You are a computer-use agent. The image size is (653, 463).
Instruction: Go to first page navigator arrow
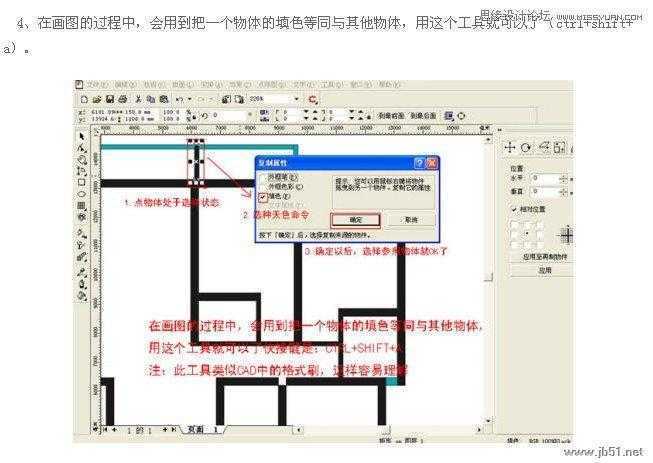[x=105, y=429]
